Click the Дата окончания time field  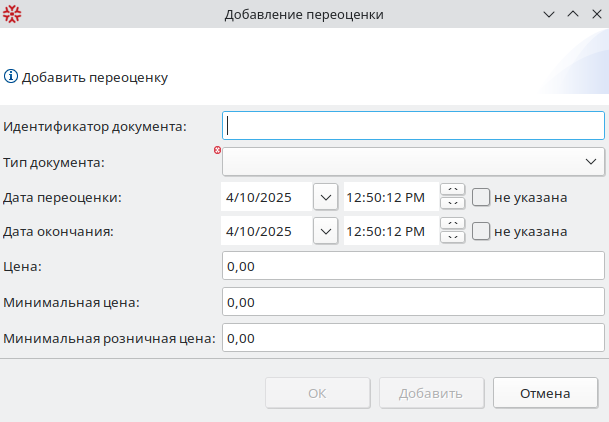pyautogui.click(x=390, y=231)
